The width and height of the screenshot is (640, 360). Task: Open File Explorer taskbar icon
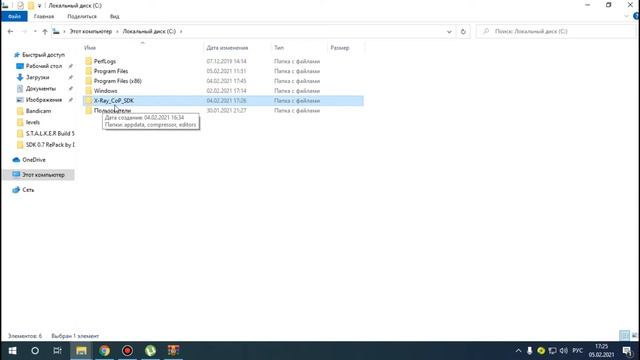(81, 351)
